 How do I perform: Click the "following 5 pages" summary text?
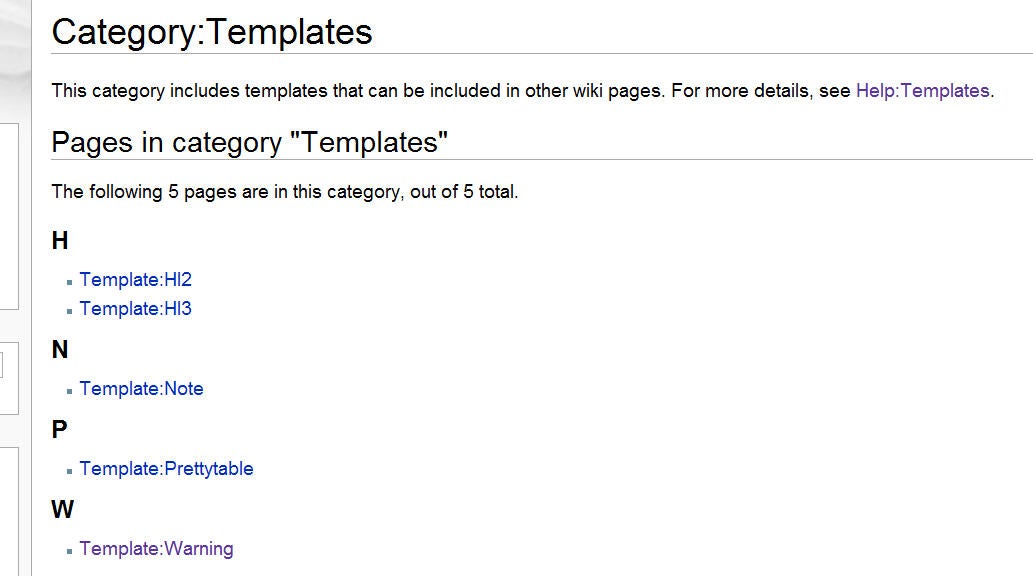[285, 192]
